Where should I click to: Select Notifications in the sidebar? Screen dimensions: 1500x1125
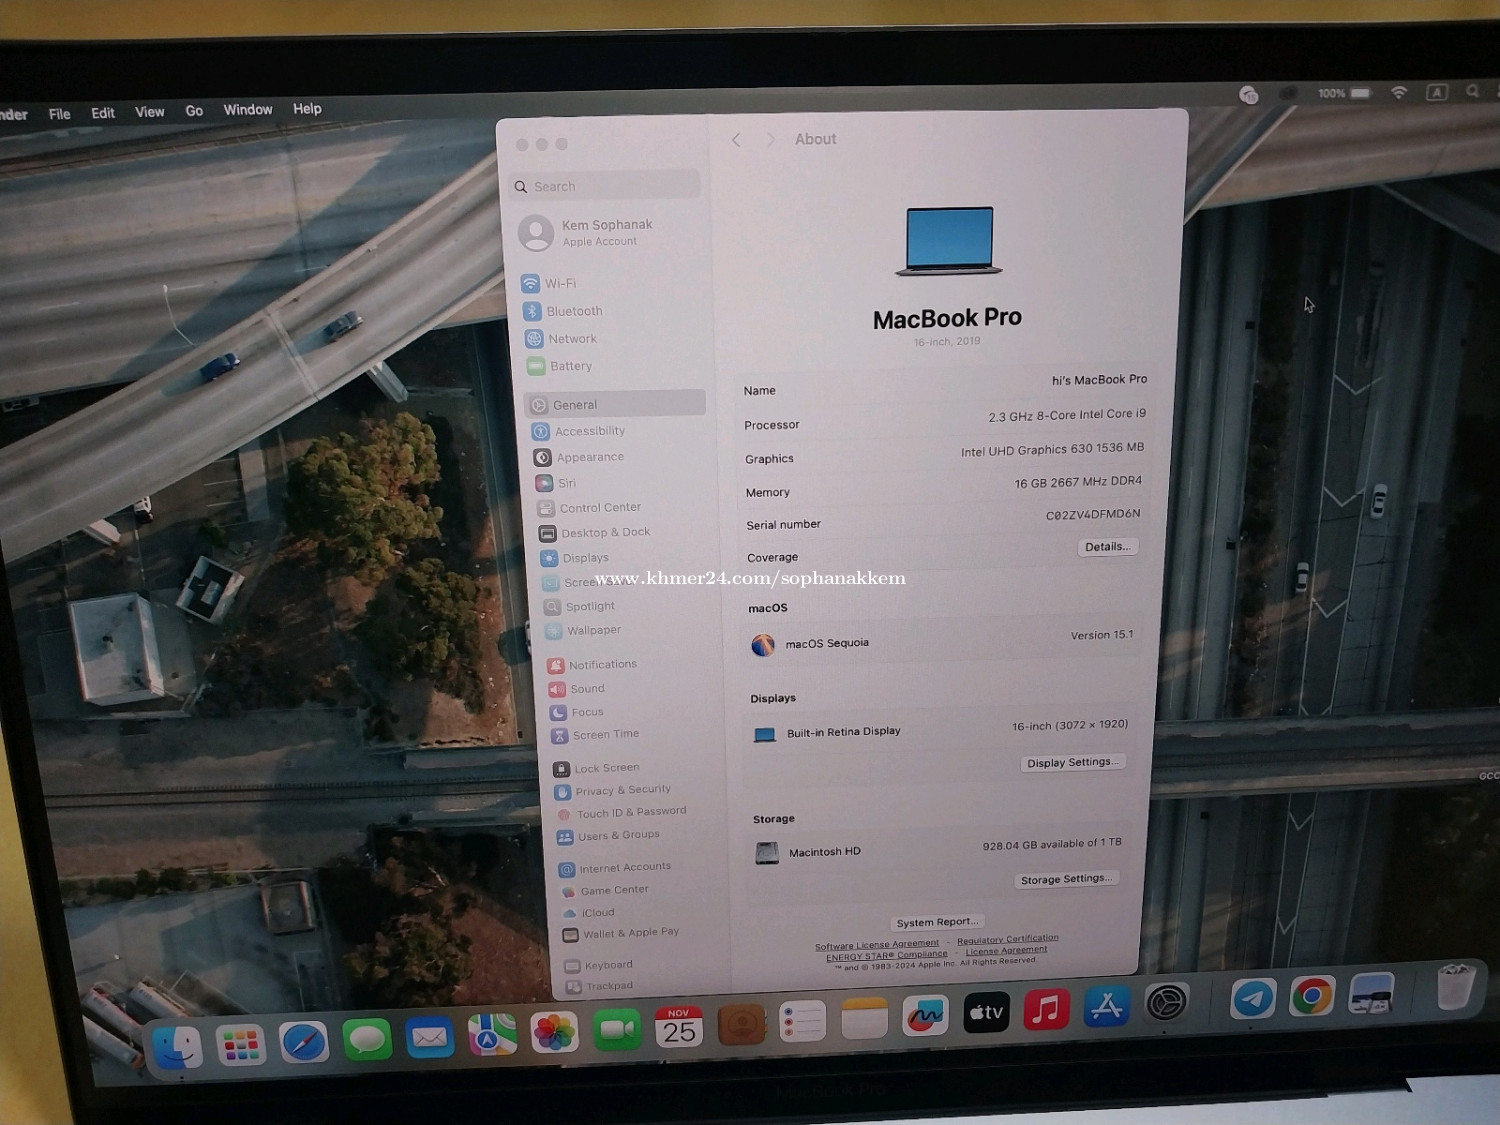[x=602, y=665]
